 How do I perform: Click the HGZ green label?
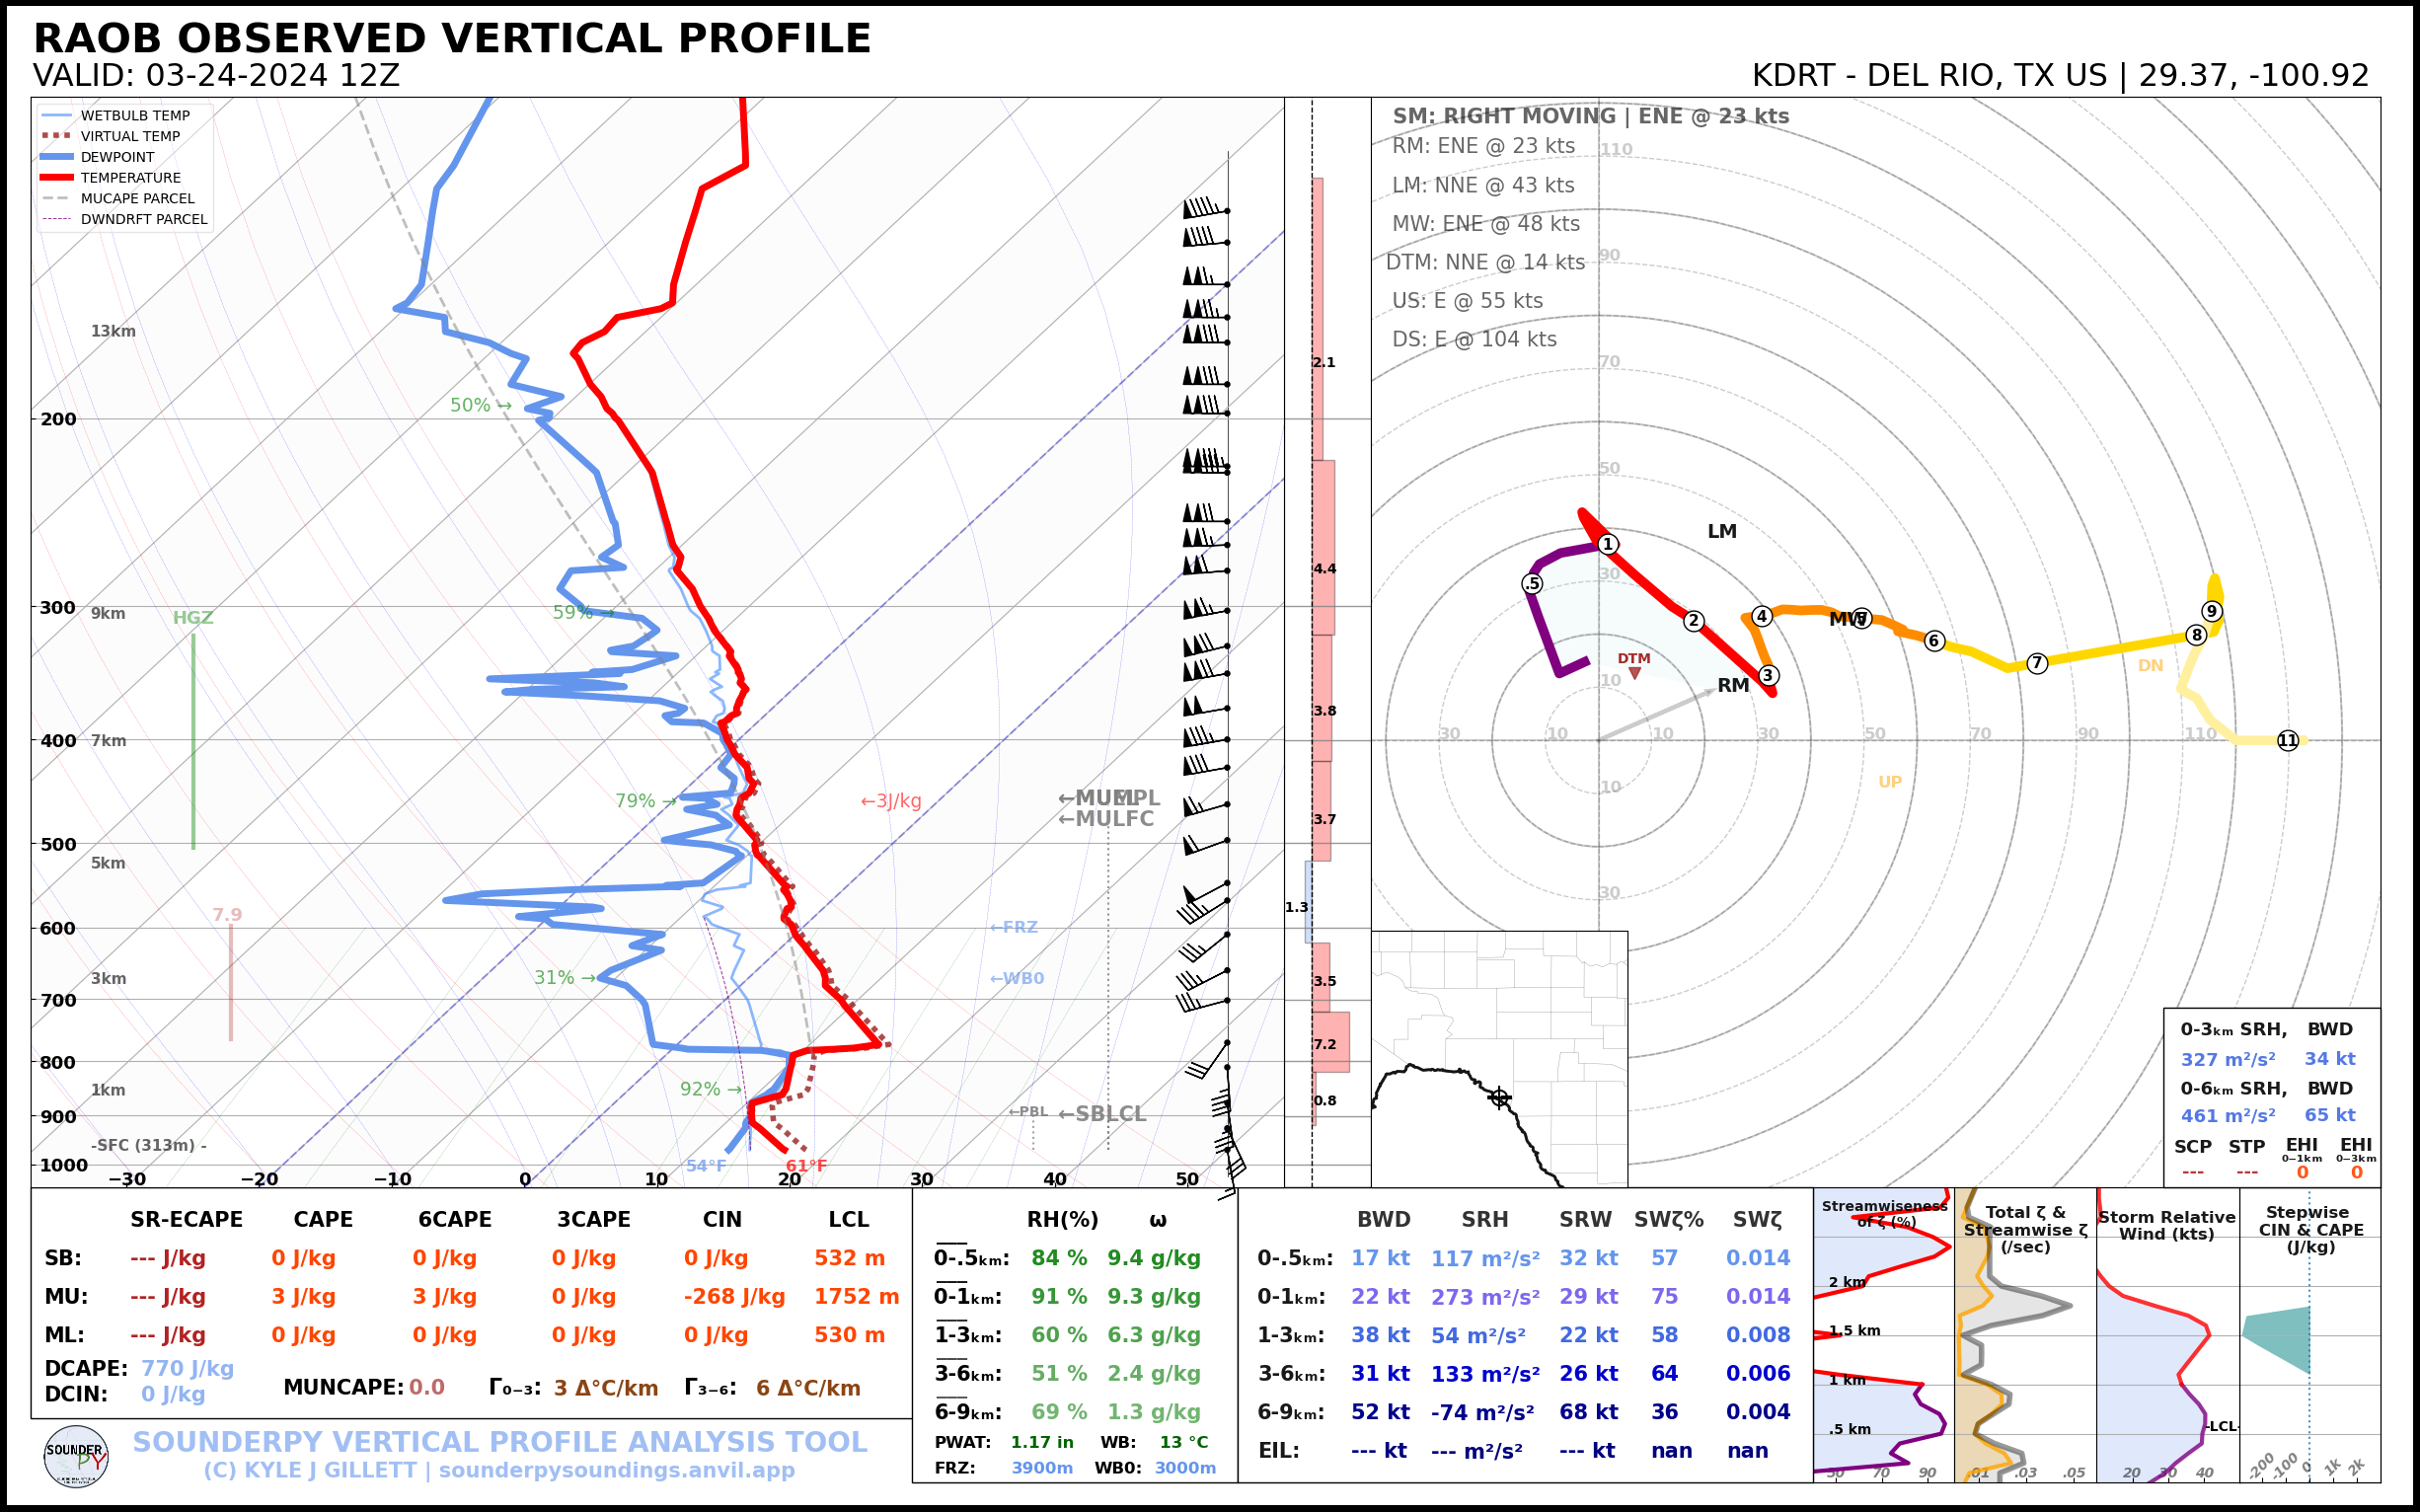(x=193, y=618)
